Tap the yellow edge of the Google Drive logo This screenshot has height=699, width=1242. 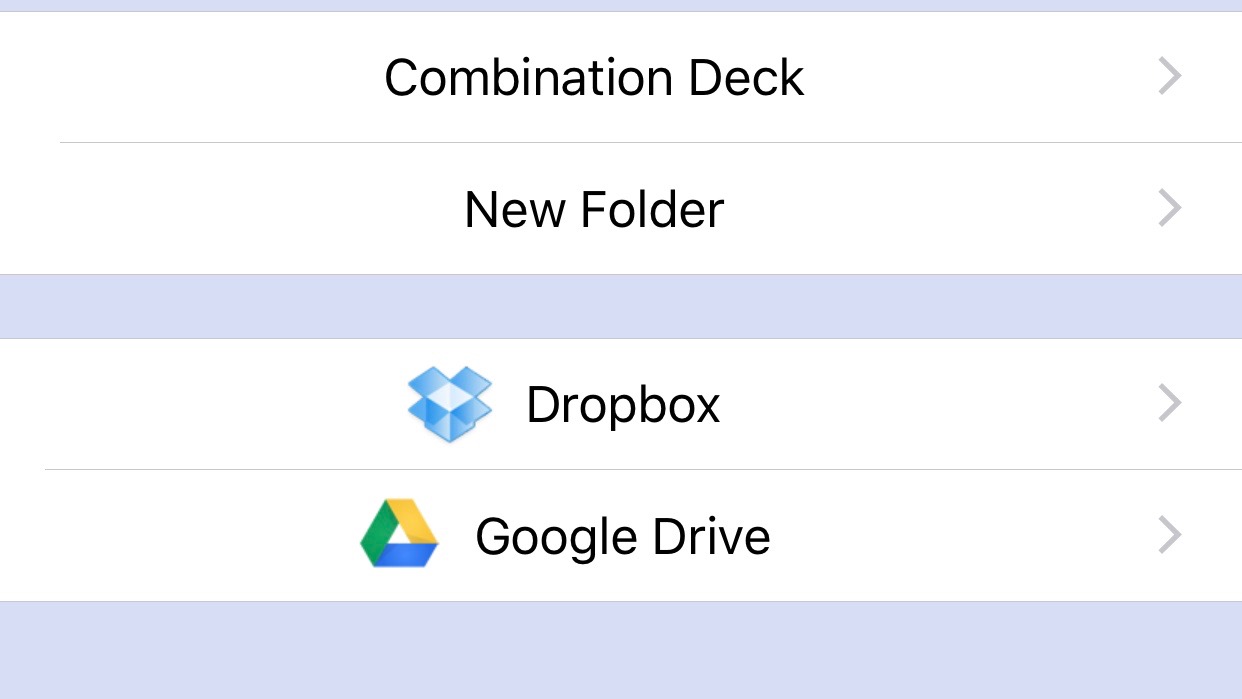(x=416, y=518)
